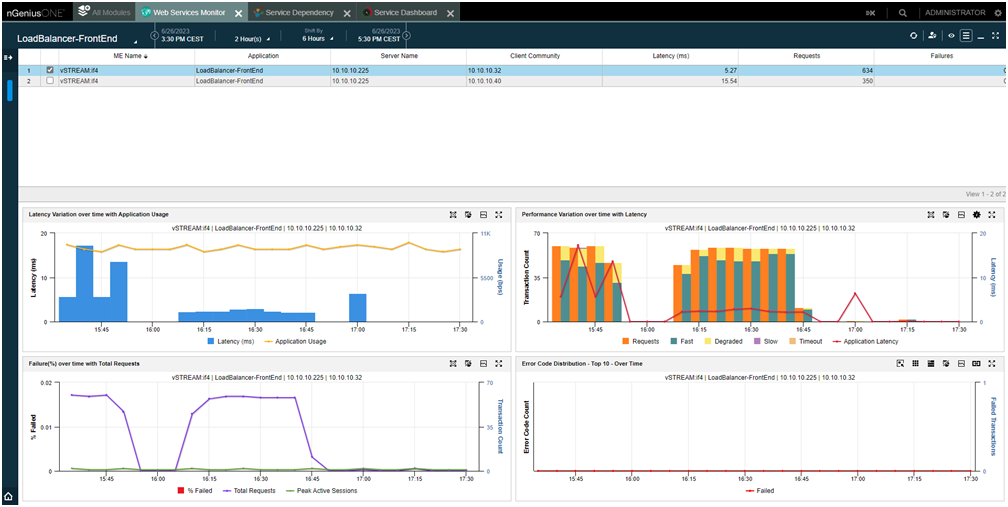Click the Failures column header

tap(941, 56)
